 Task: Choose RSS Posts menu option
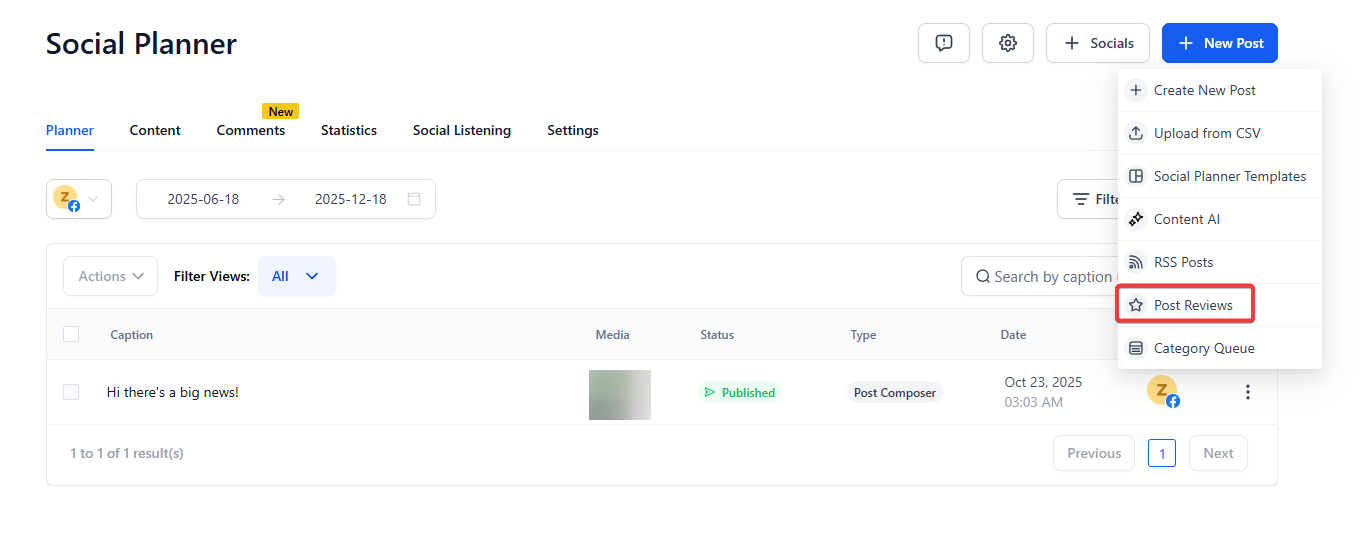click(1183, 262)
